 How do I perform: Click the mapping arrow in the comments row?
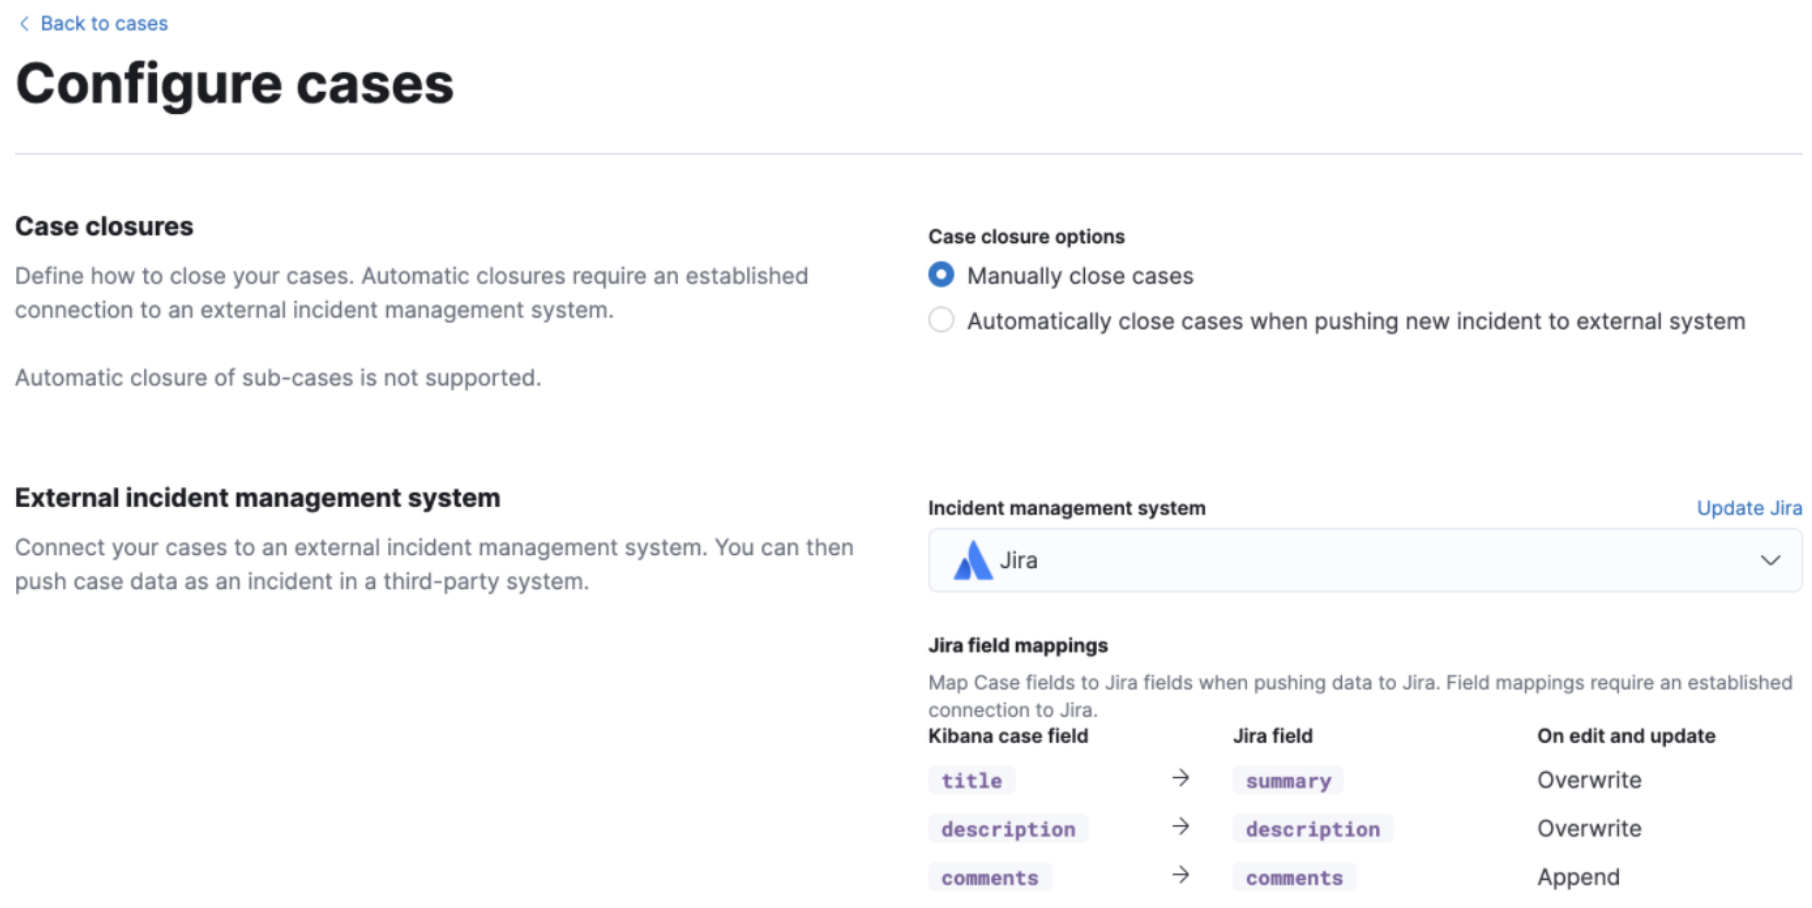(x=1180, y=875)
